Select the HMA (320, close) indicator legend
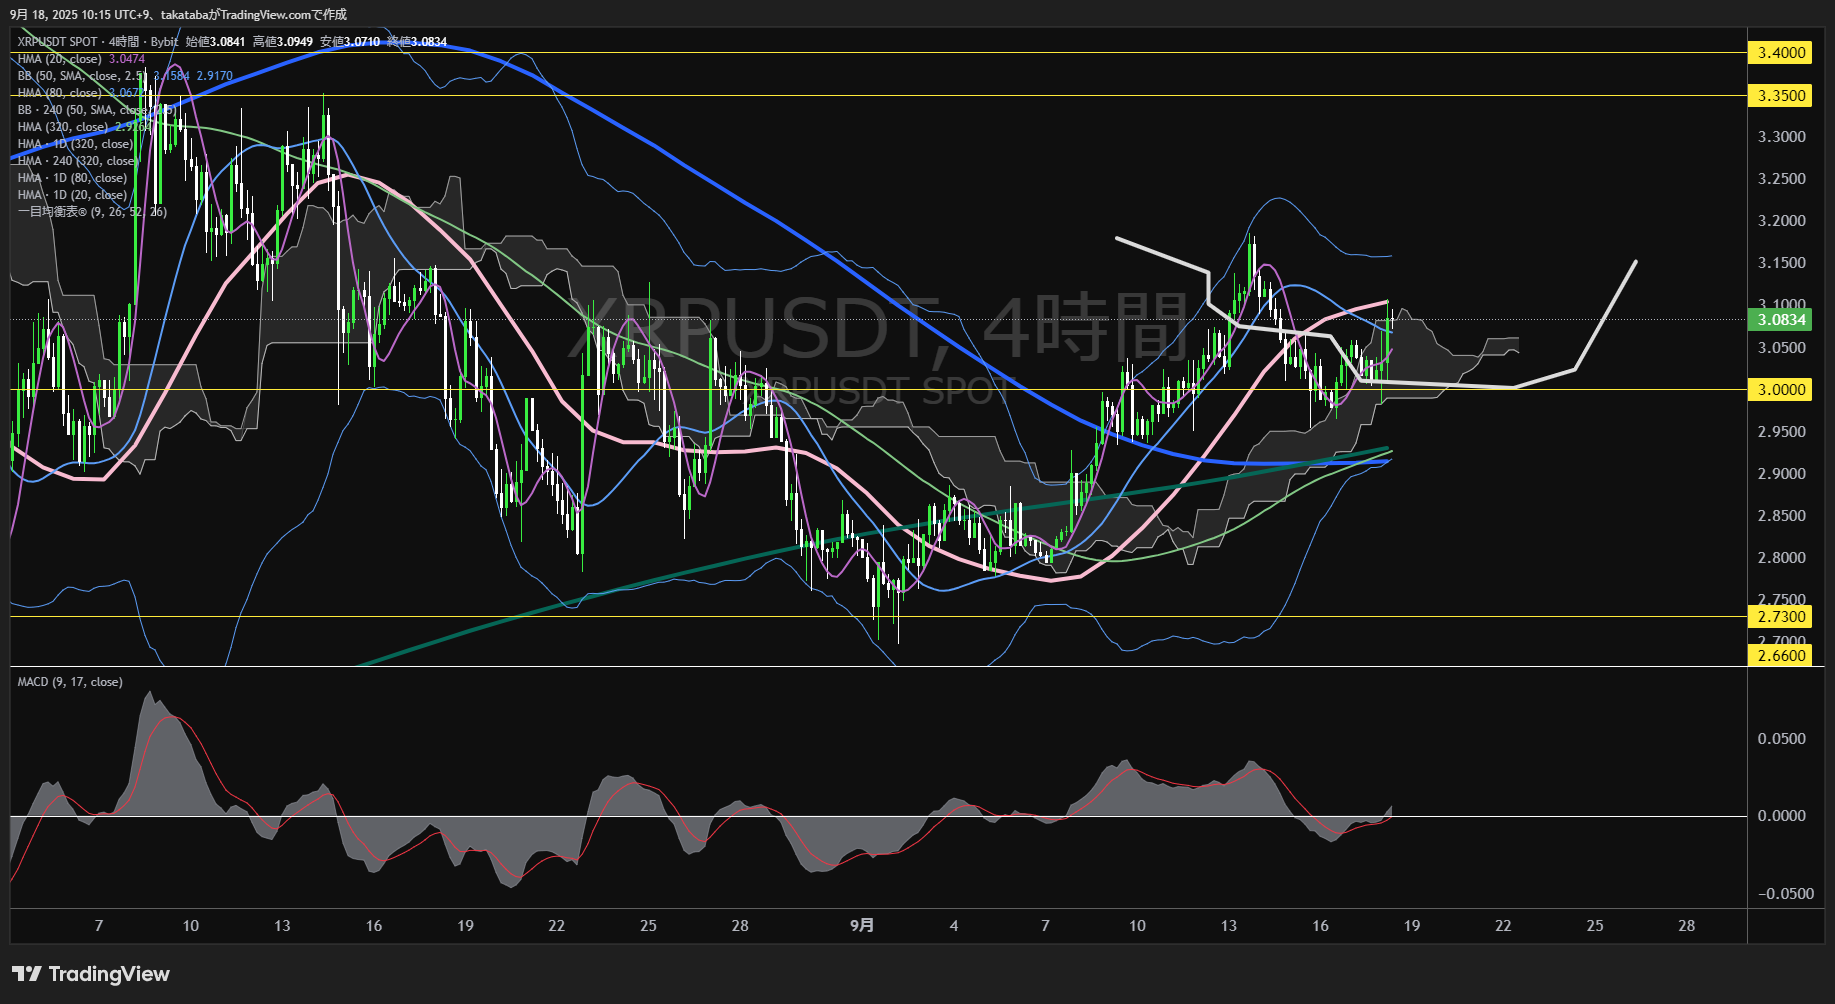Viewport: 1835px width, 1004px height. click(63, 127)
